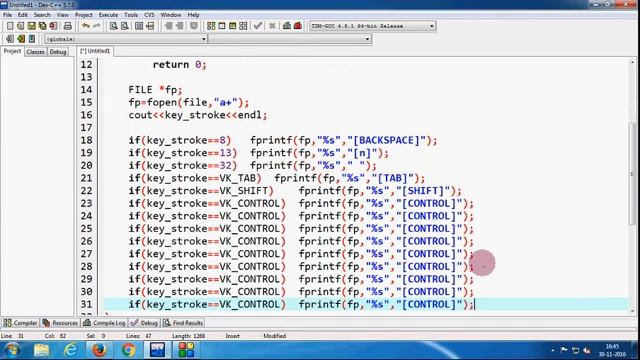Click the "a+" string on line 15

(x=226, y=102)
